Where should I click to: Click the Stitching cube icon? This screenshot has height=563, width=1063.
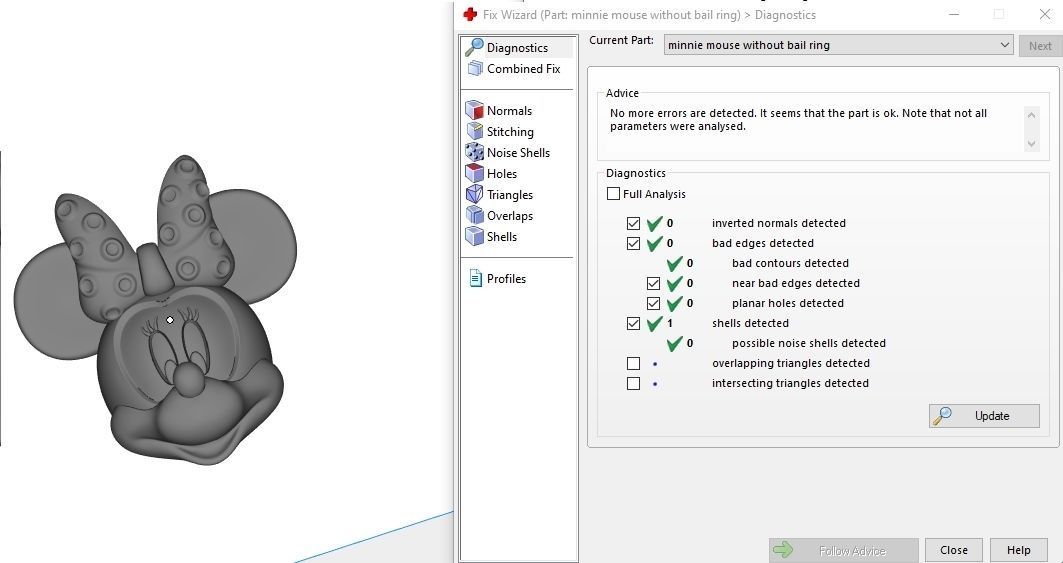point(475,132)
